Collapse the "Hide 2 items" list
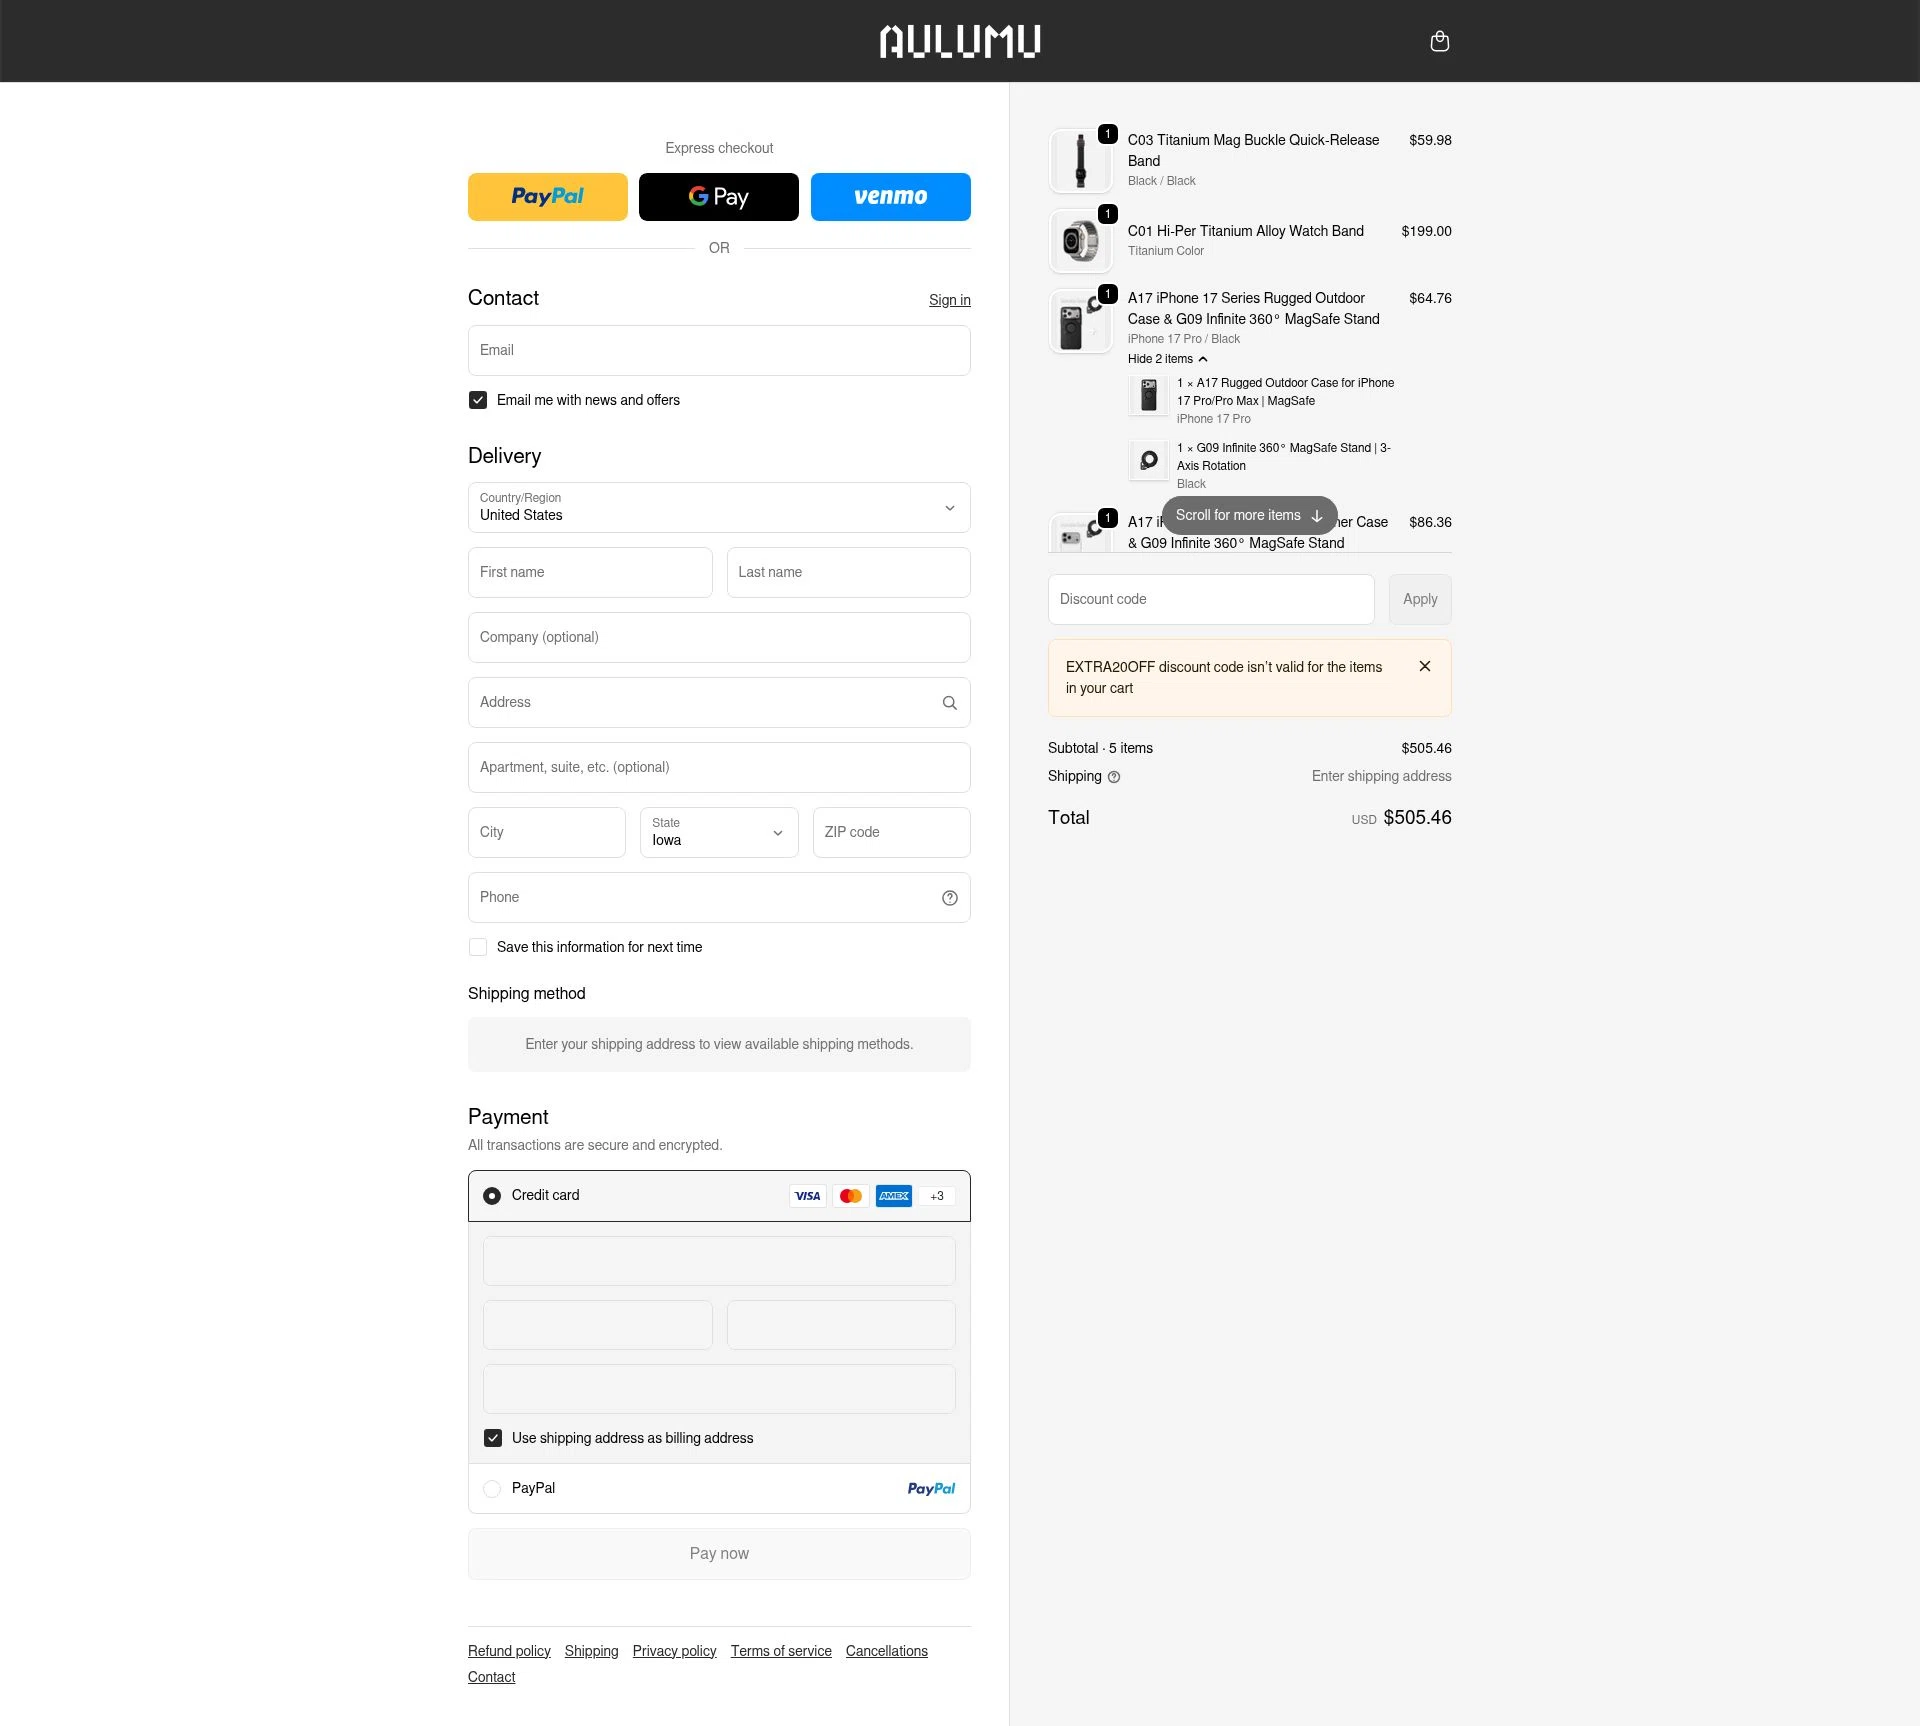The height and width of the screenshot is (1726, 1920). pos(1167,359)
